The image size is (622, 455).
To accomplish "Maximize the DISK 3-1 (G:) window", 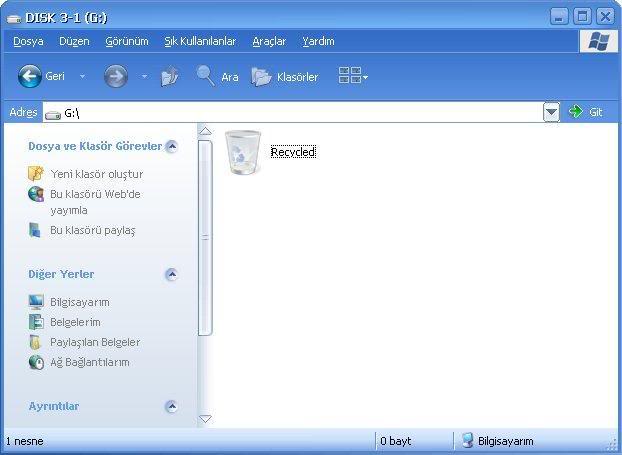I will (582, 17).
